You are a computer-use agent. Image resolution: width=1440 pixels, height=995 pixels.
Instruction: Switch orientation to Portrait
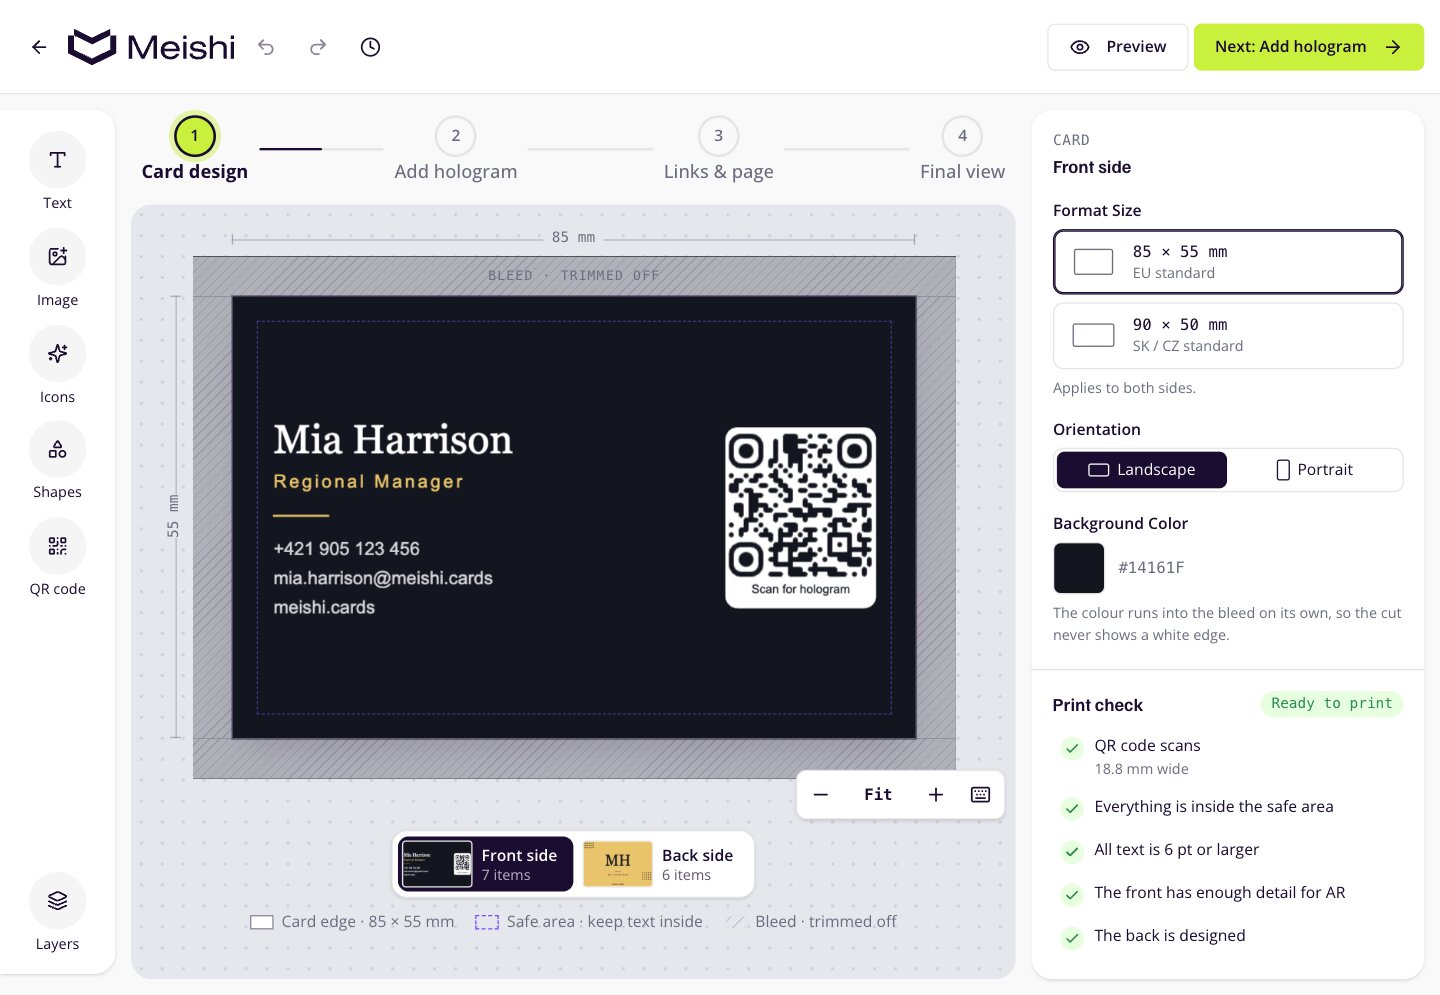pos(1315,470)
